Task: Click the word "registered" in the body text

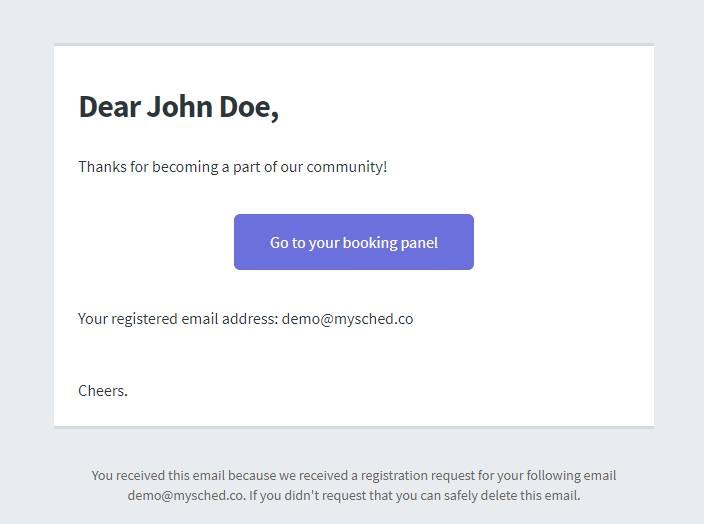Action: click(x=145, y=319)
